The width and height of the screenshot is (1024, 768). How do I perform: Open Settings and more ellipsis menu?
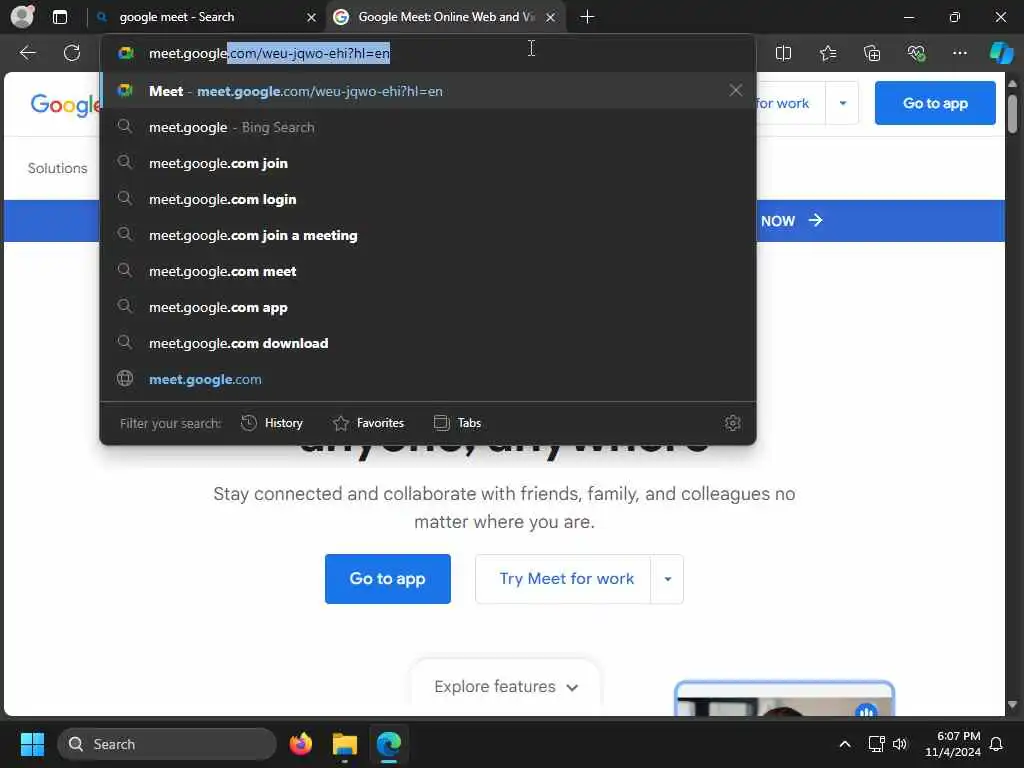click(959, 53)
